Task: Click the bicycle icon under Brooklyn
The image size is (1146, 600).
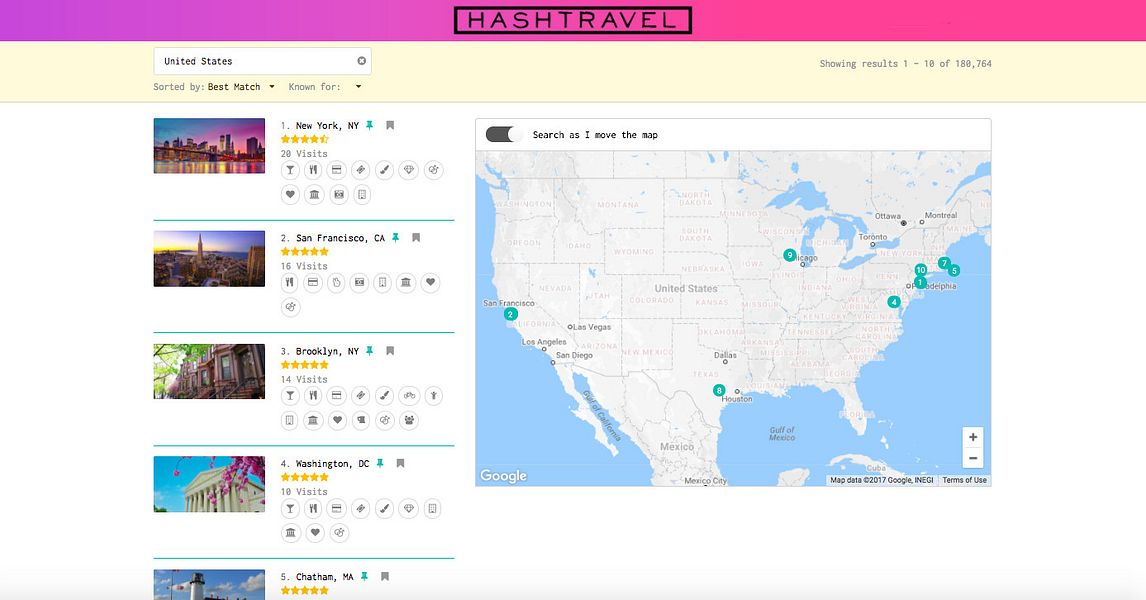Action: (x=409, y=396)
